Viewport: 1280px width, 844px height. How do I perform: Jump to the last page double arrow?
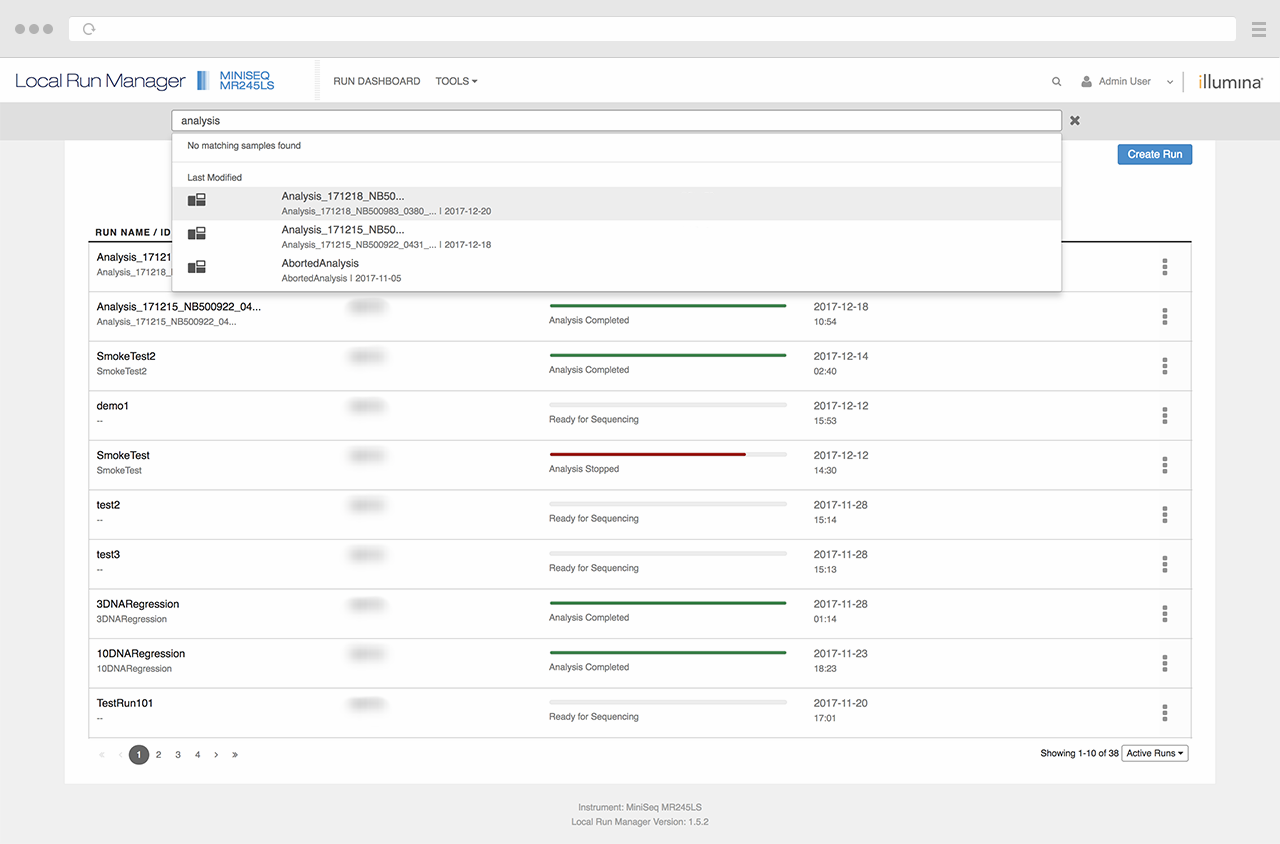coord(235,755)
